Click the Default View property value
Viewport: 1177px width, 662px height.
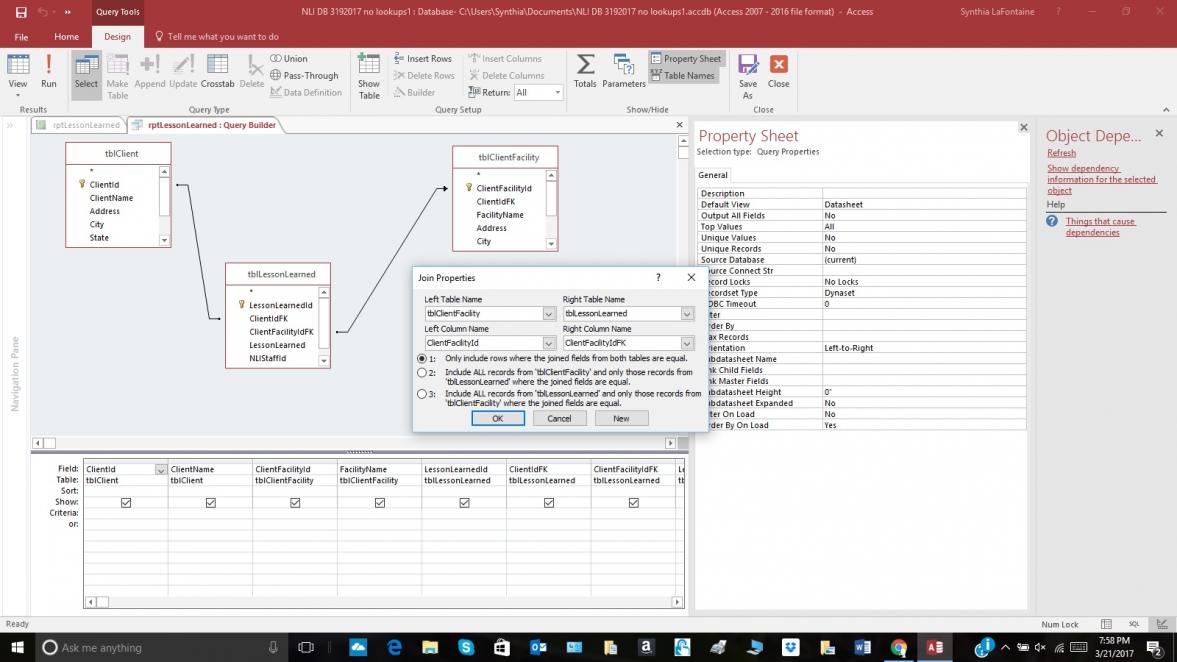coord(923,204)
